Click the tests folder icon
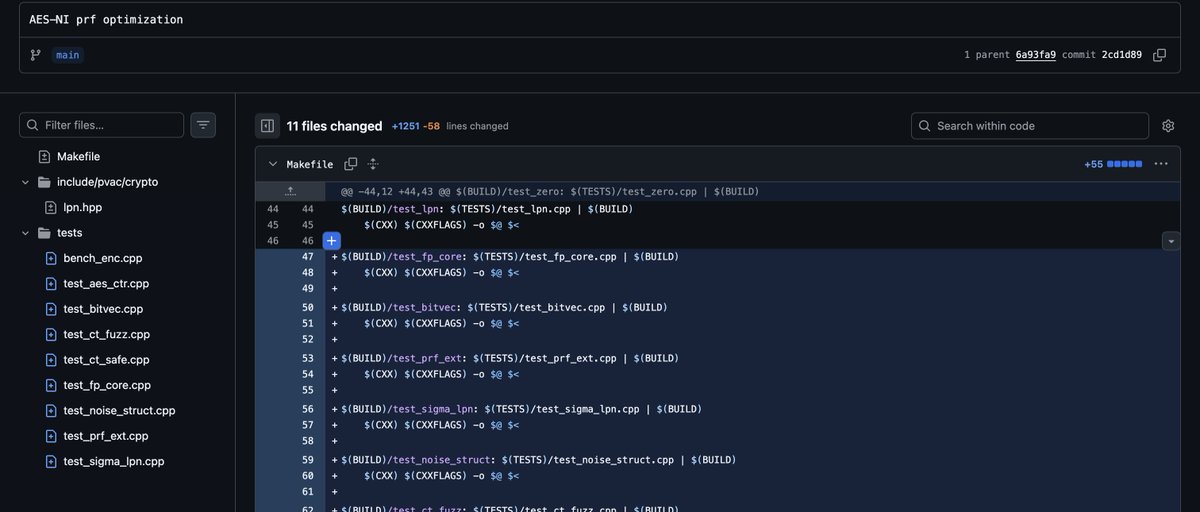 pyautogui.click(x=44, y=233)
